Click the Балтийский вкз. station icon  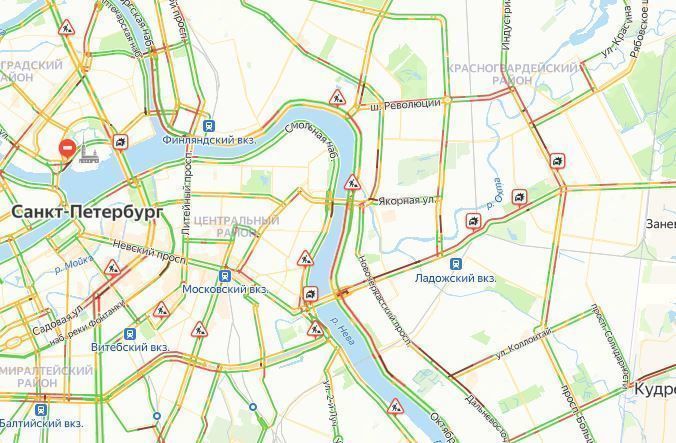click(x=41, y=409)
